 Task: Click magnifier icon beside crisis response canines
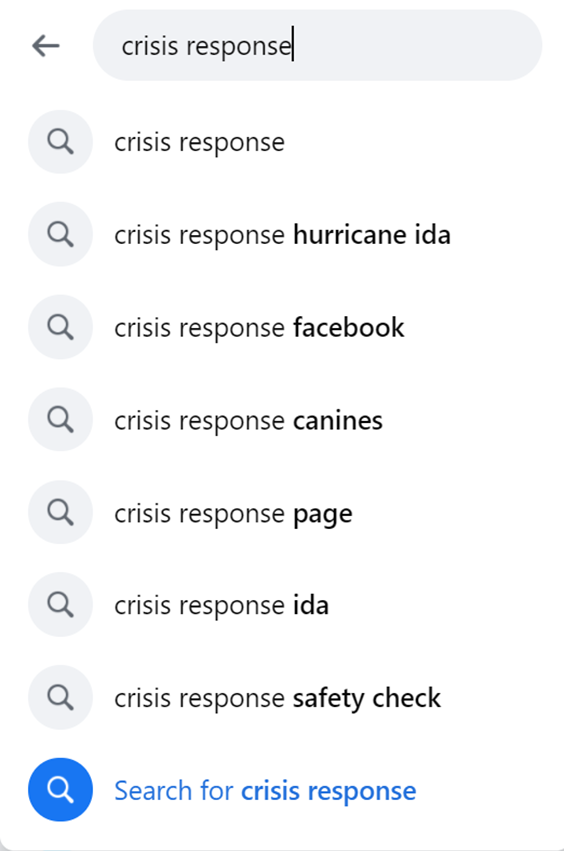[60, 420]
